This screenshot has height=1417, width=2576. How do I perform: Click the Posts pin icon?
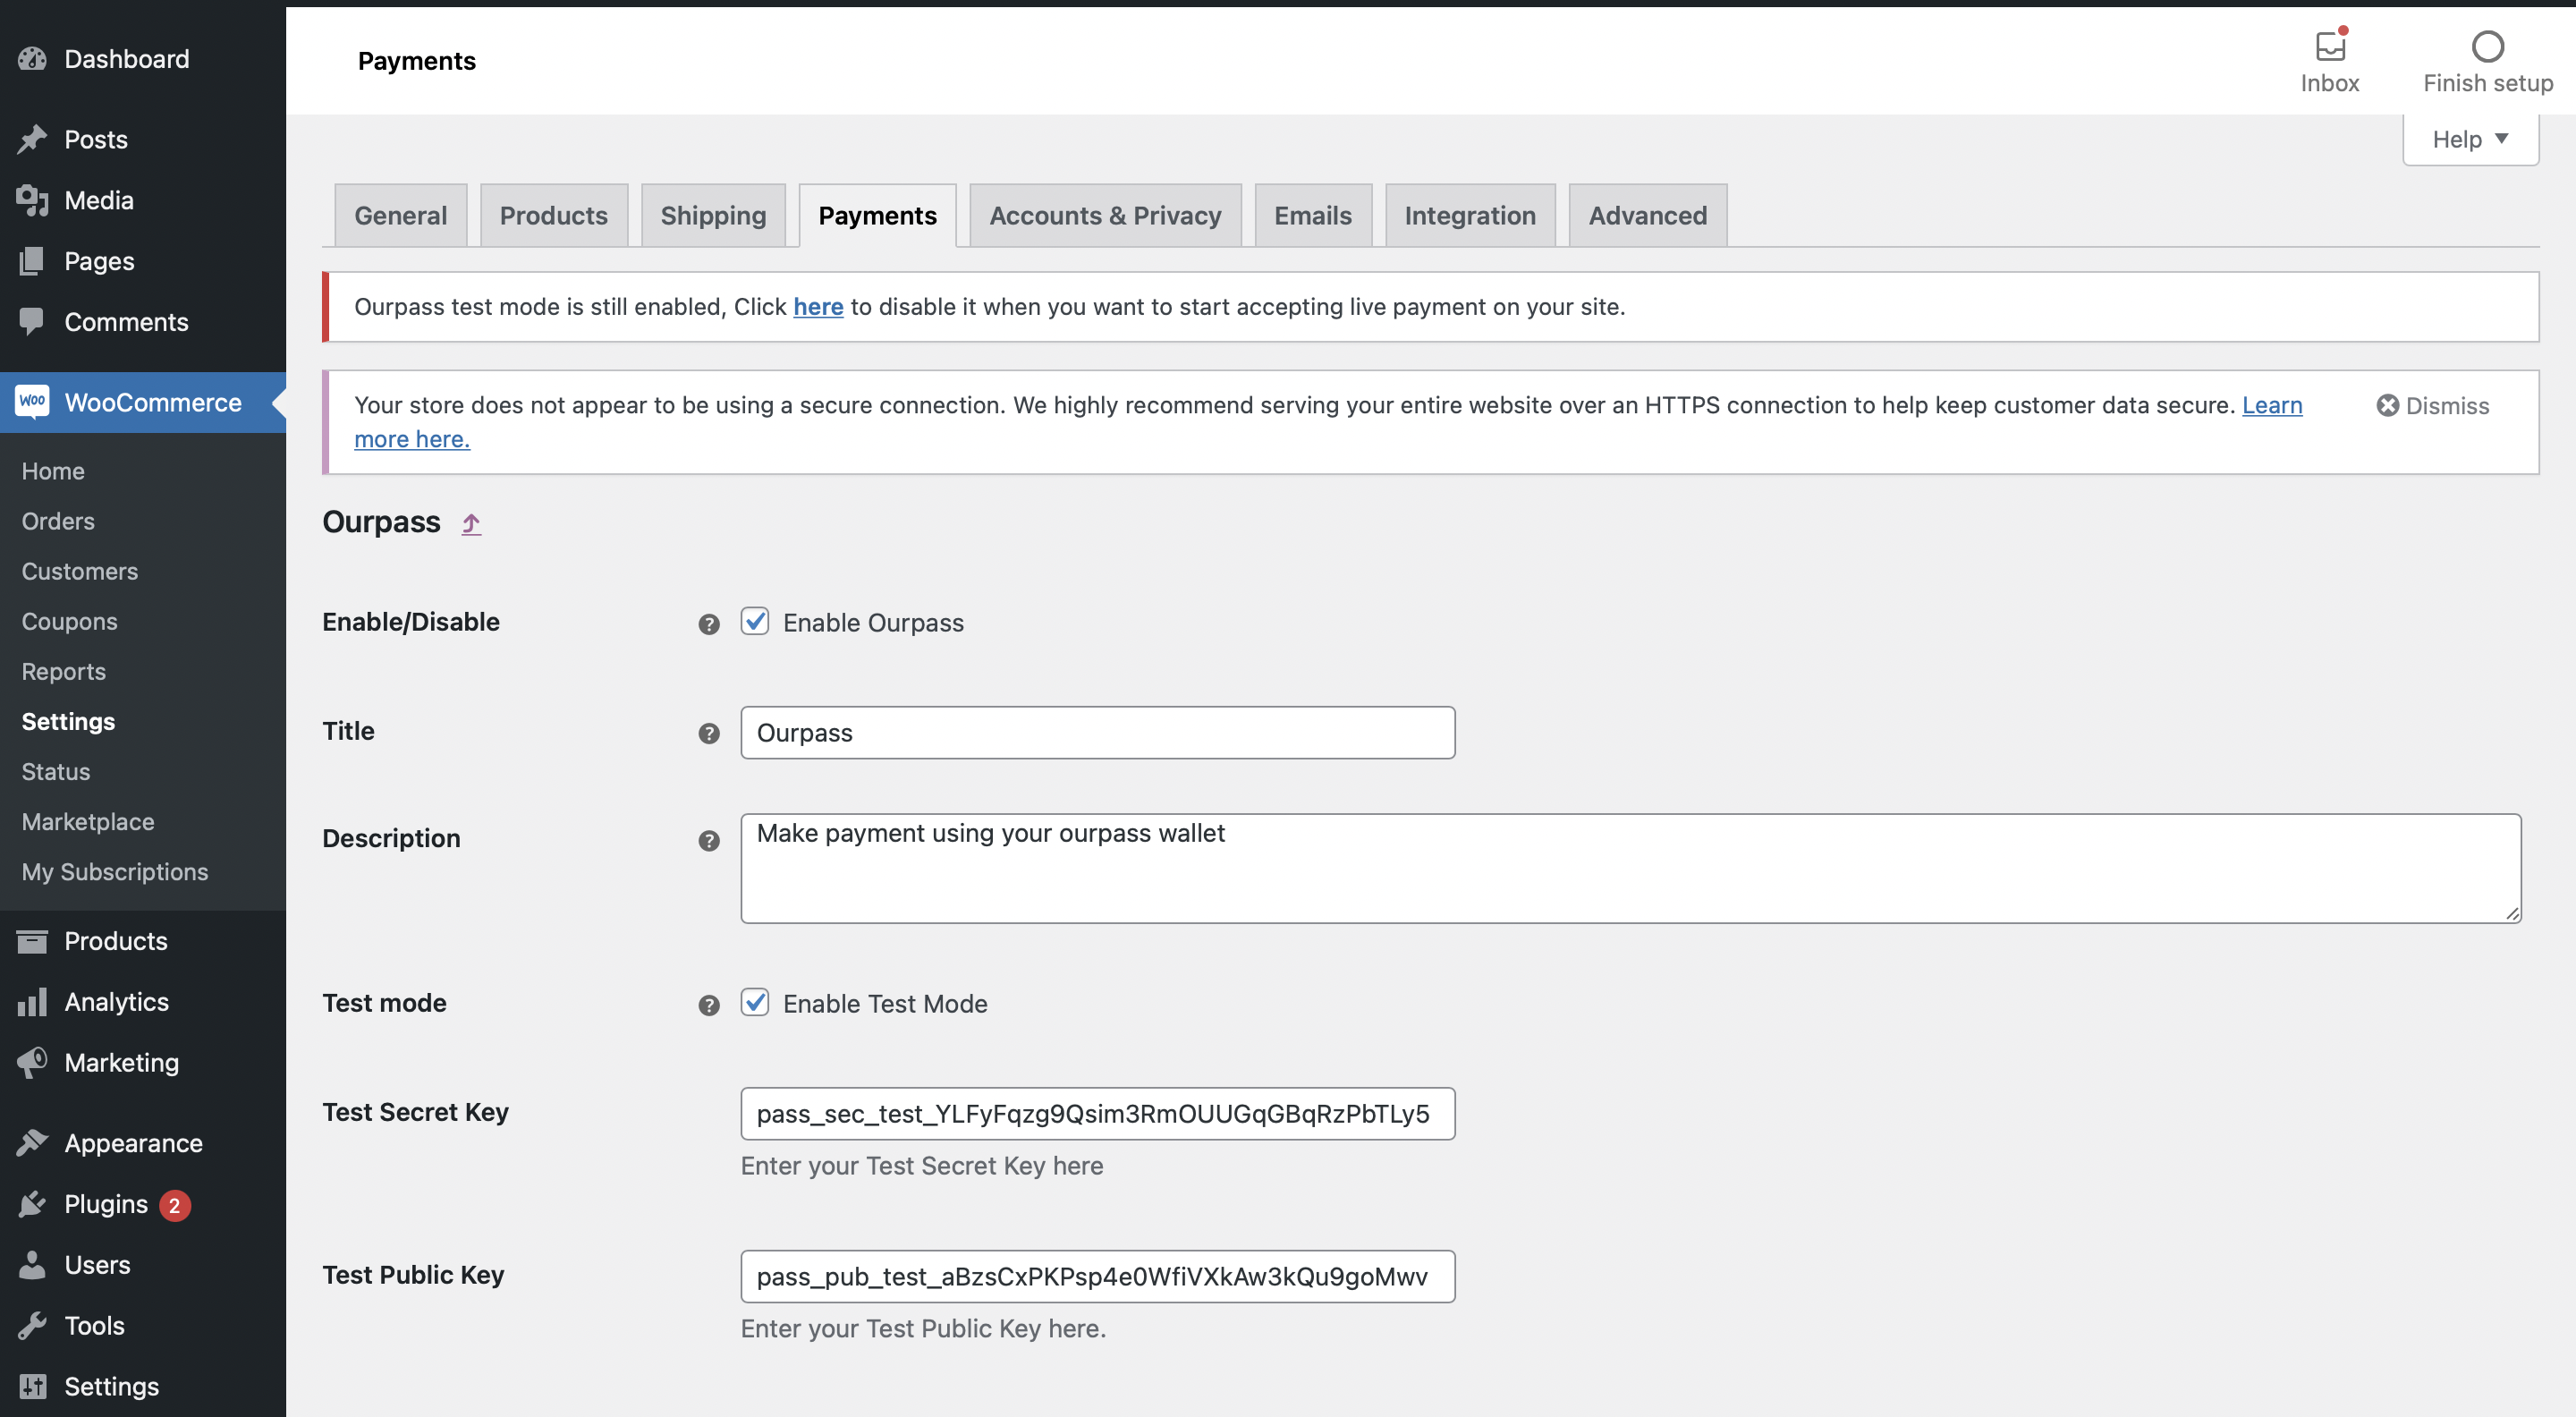point(32,139)
